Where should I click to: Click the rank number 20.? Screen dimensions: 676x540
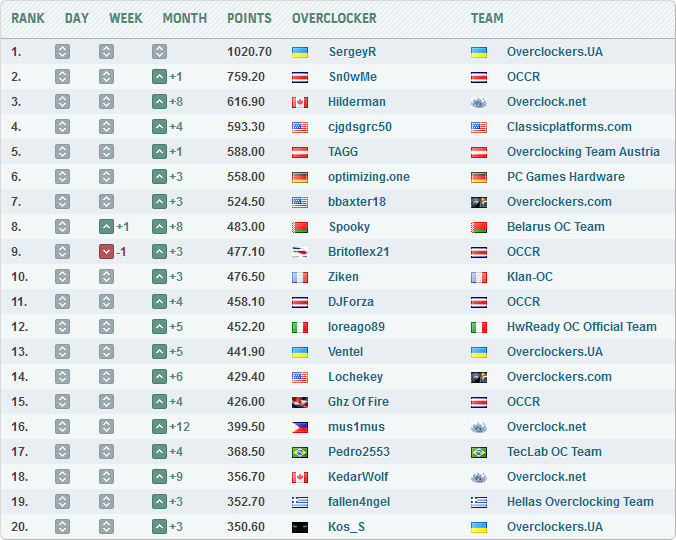click(19, 527)
